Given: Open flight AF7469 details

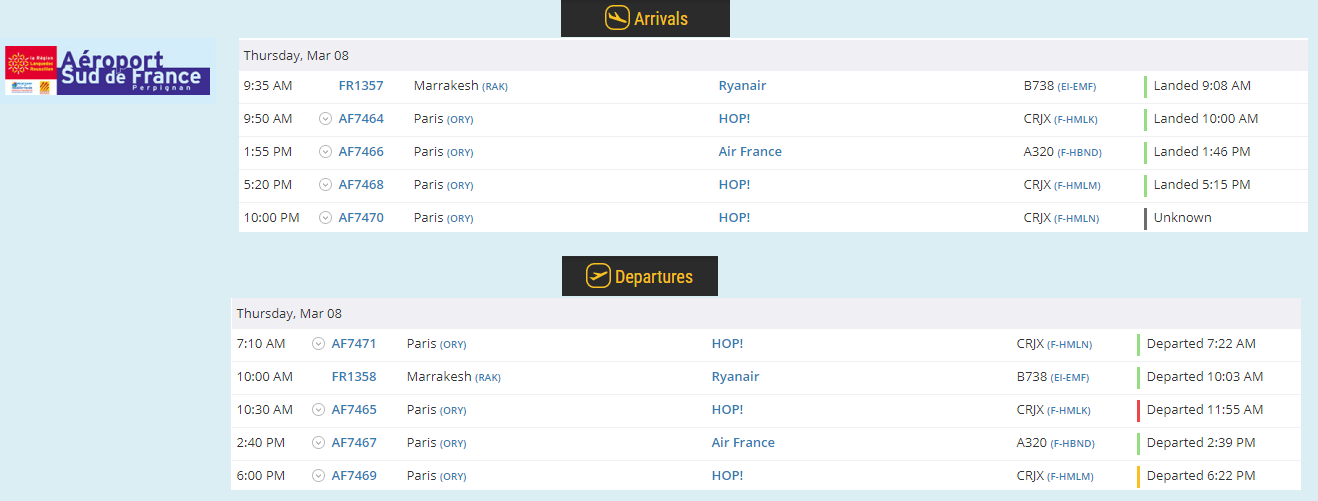Looking at the screenshot, I should pos(354,476).
